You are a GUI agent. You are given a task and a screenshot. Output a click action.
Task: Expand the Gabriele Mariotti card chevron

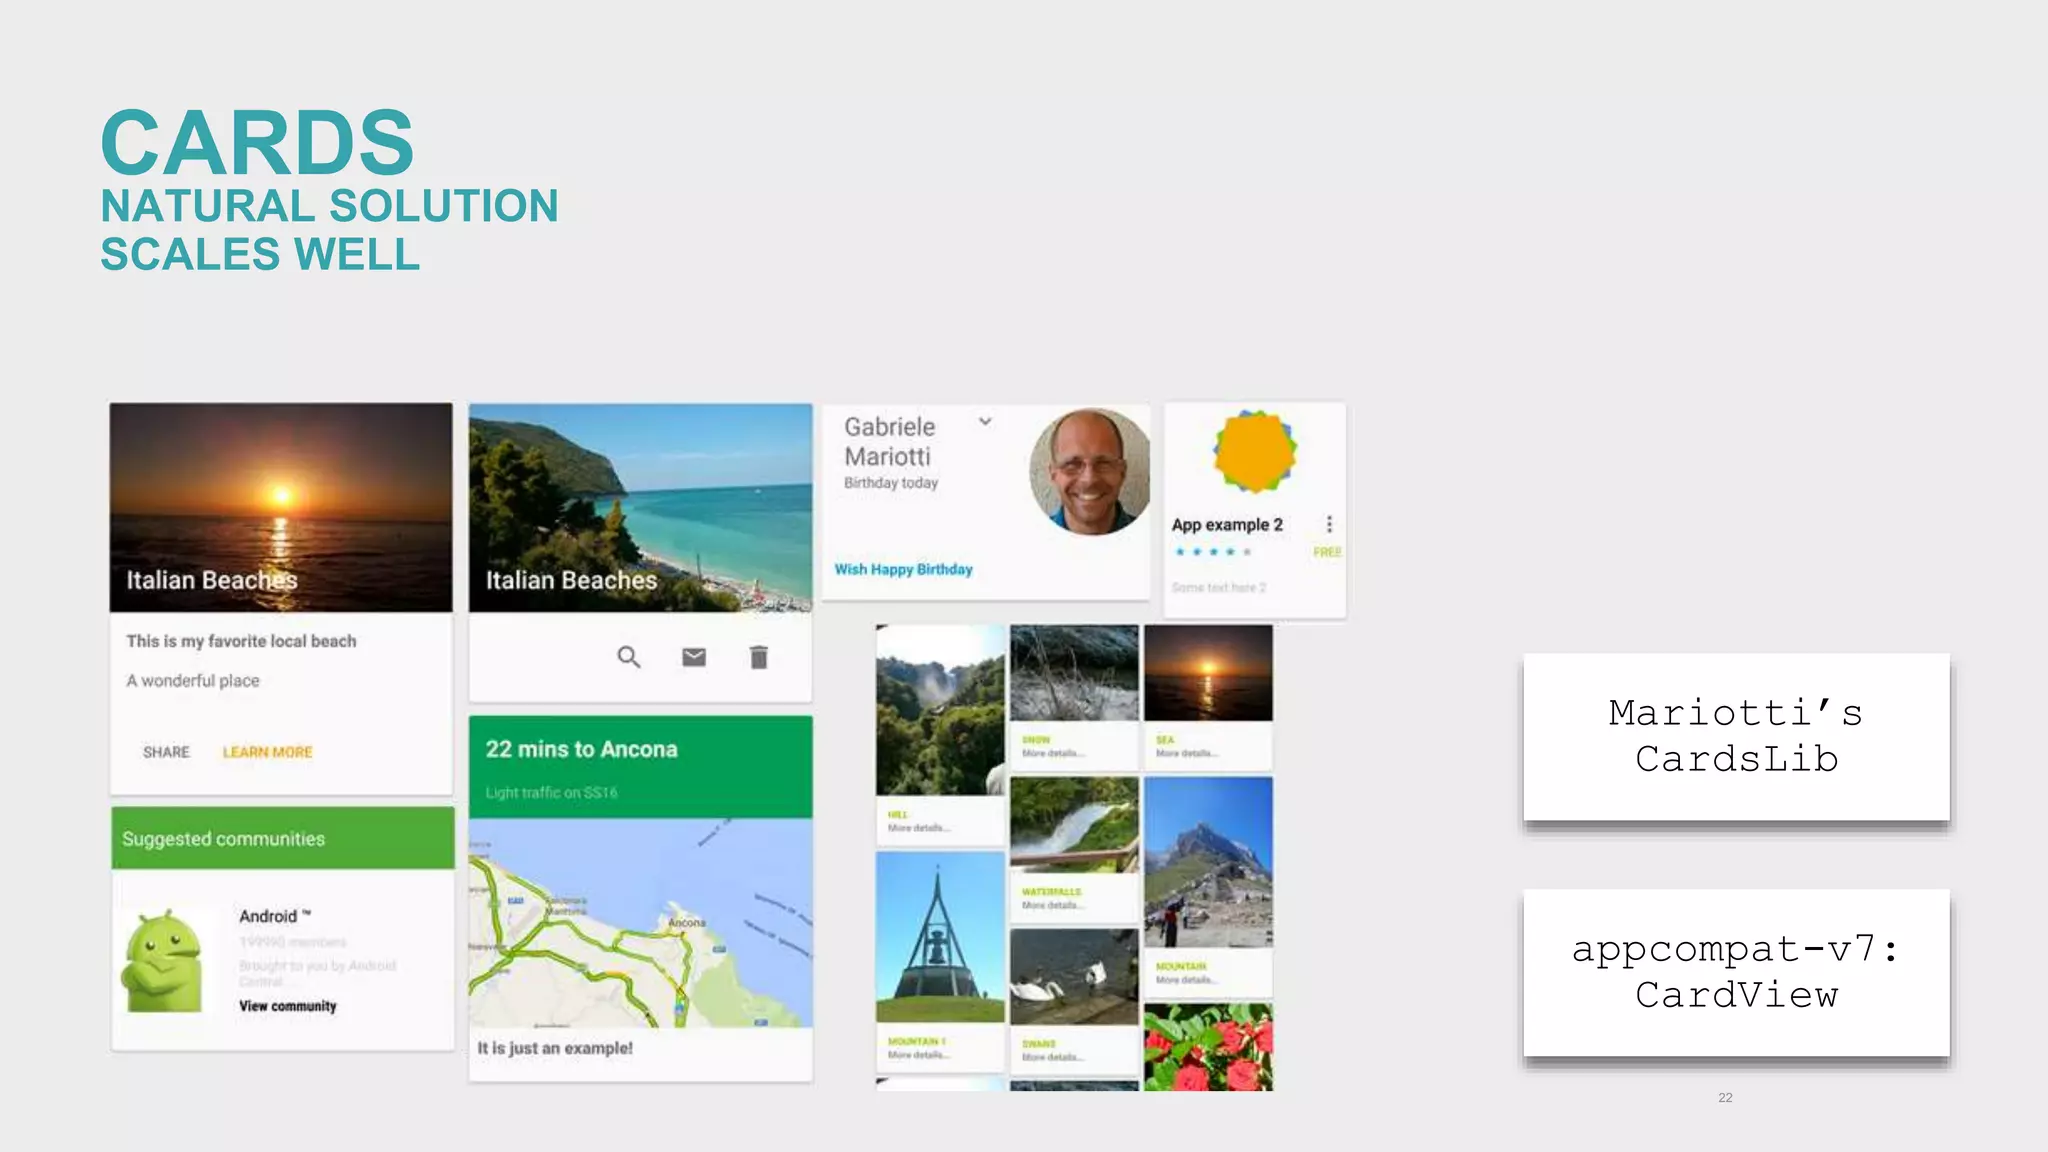coord(985,421)
